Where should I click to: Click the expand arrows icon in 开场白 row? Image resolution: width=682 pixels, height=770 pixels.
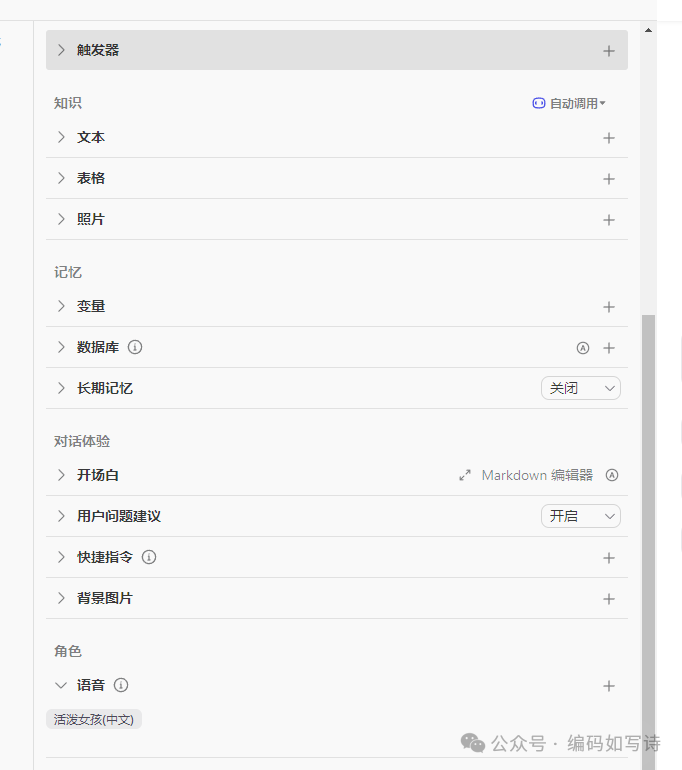[464, 475]
